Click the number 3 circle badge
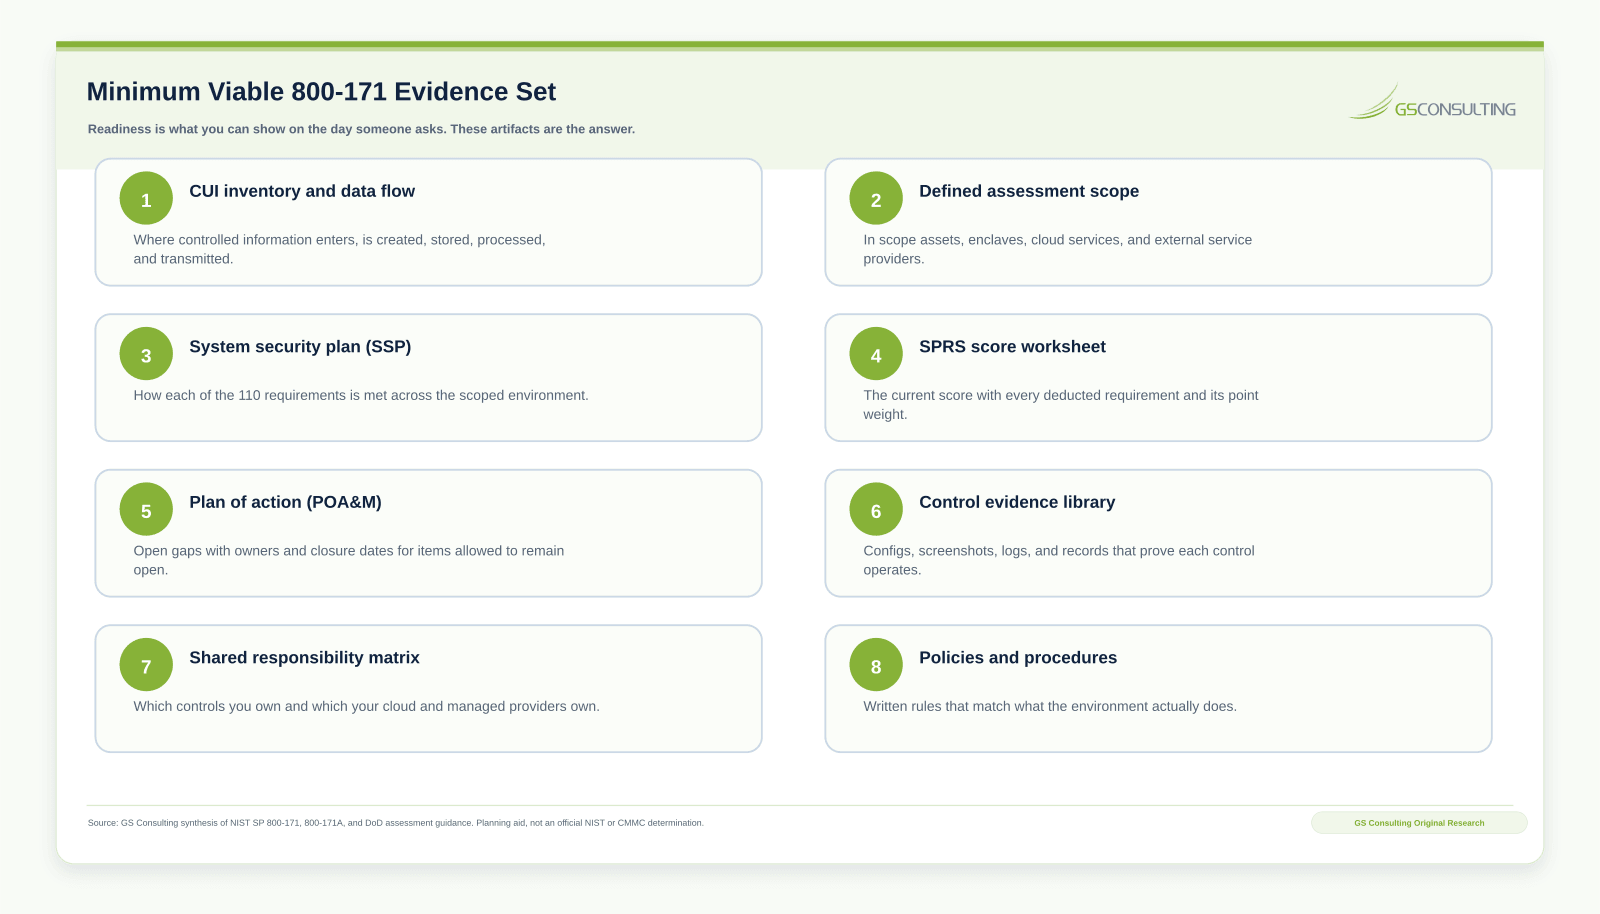 [x=146, y=354]
